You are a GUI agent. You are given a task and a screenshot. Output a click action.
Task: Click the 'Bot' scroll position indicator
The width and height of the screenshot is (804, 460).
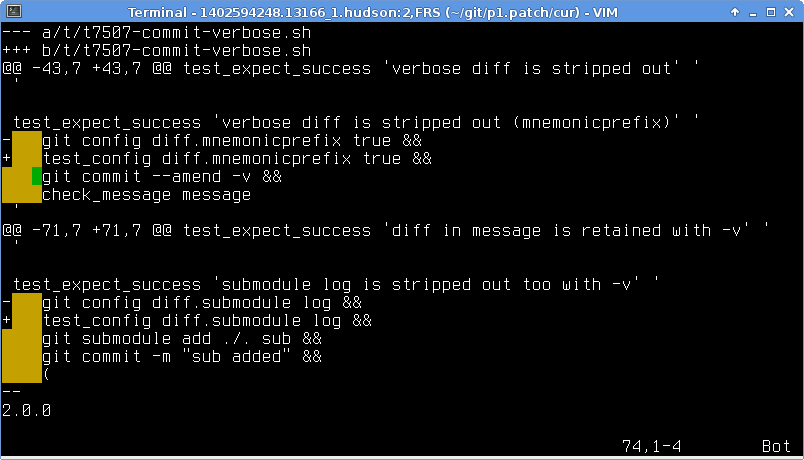776,446
